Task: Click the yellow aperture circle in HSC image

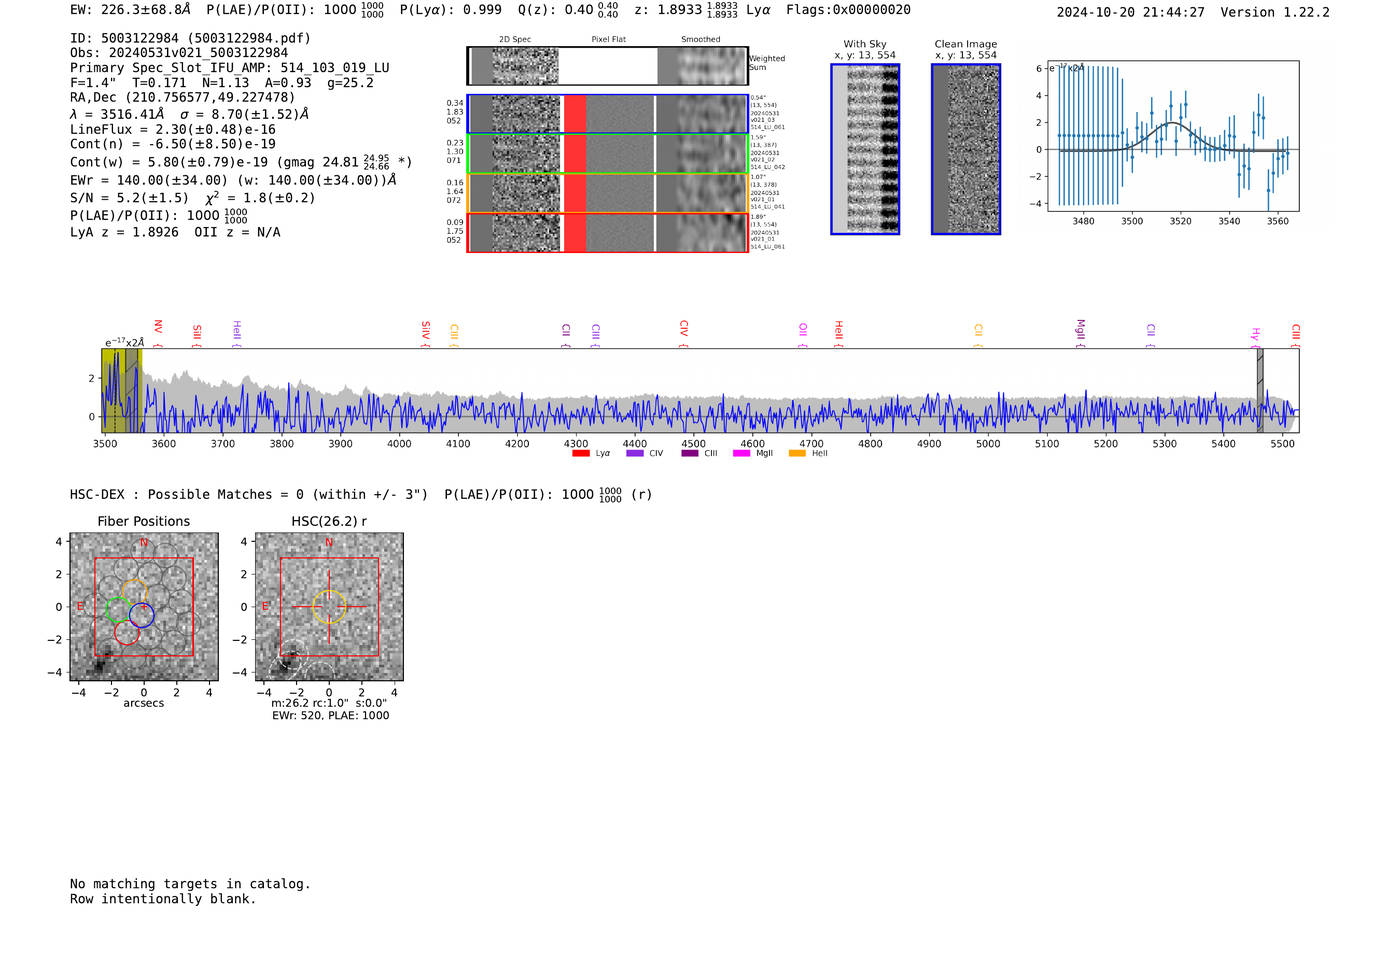Action: point(329,607)
